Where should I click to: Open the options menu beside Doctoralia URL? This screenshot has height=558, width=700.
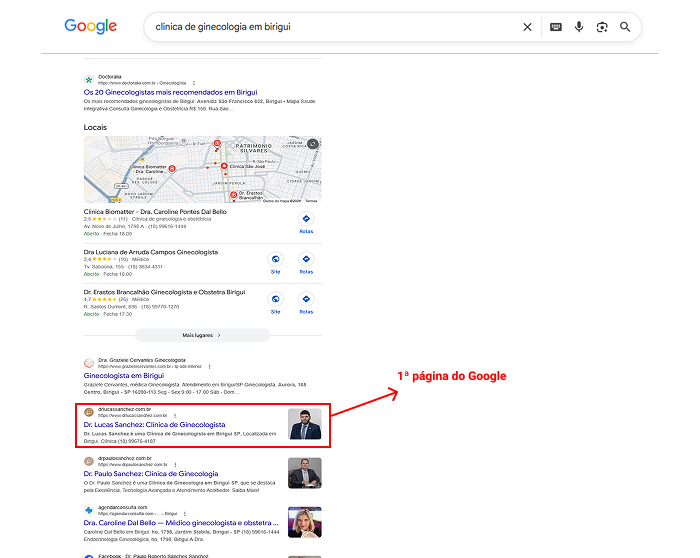click(194, 83)
